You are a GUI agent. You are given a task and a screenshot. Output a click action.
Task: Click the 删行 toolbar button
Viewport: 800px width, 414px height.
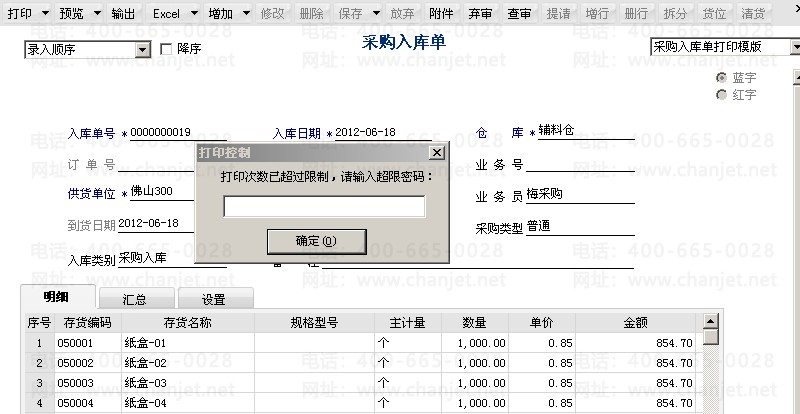click(636, 14)
